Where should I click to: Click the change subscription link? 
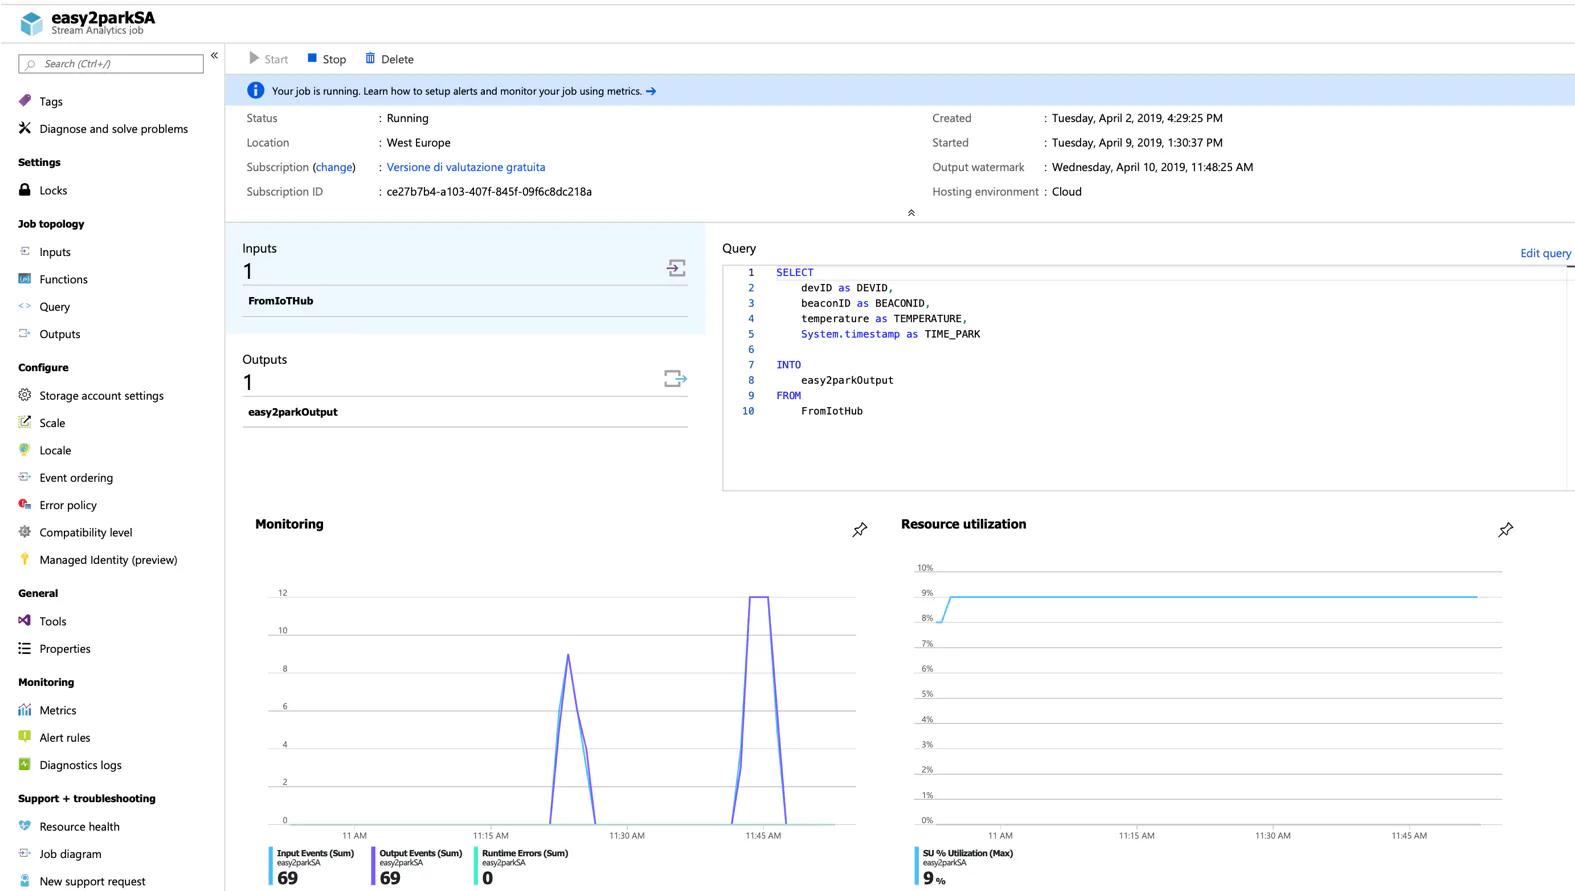tap(334, 167)
